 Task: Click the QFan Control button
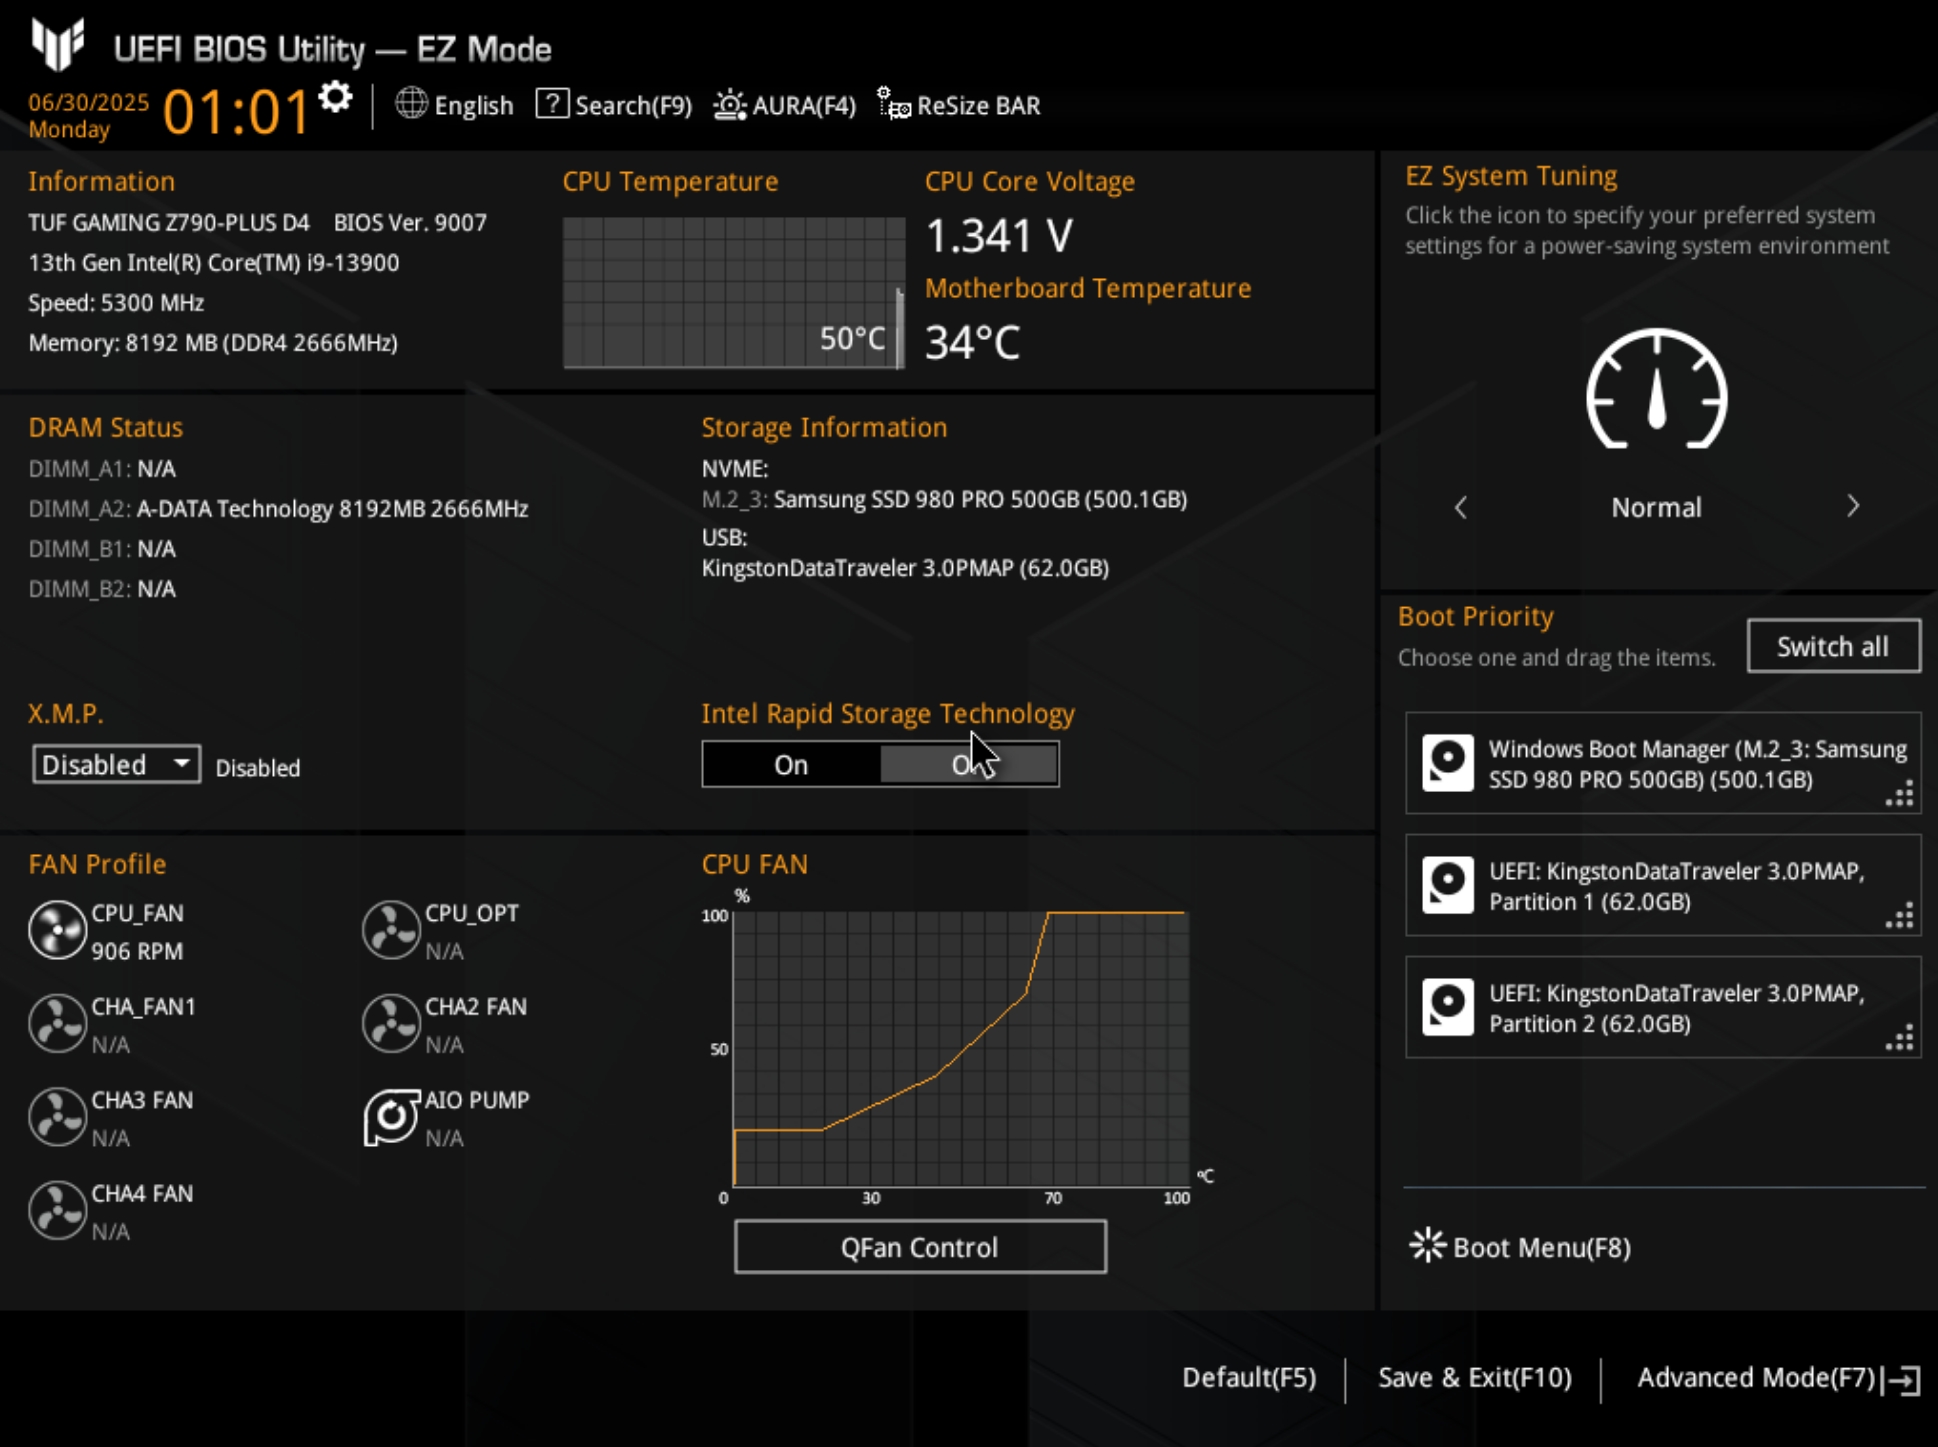coord(920,1247)
